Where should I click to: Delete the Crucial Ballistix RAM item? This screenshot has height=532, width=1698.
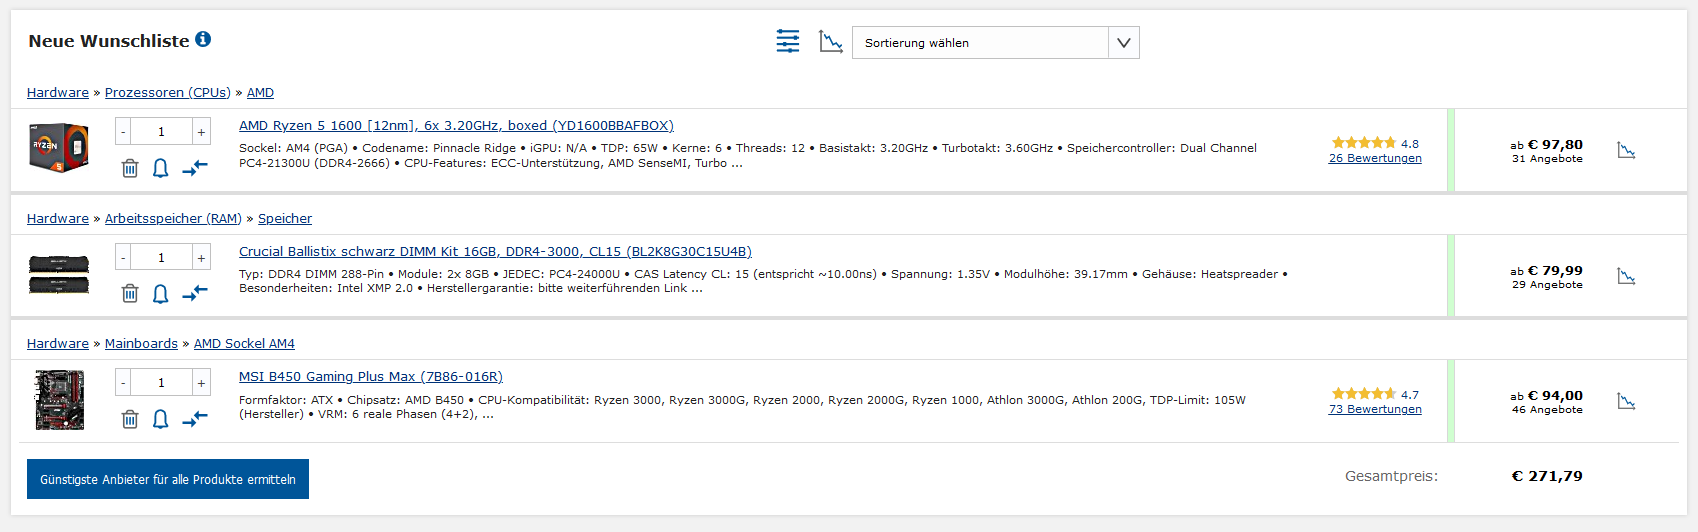(x=130, y=293)
